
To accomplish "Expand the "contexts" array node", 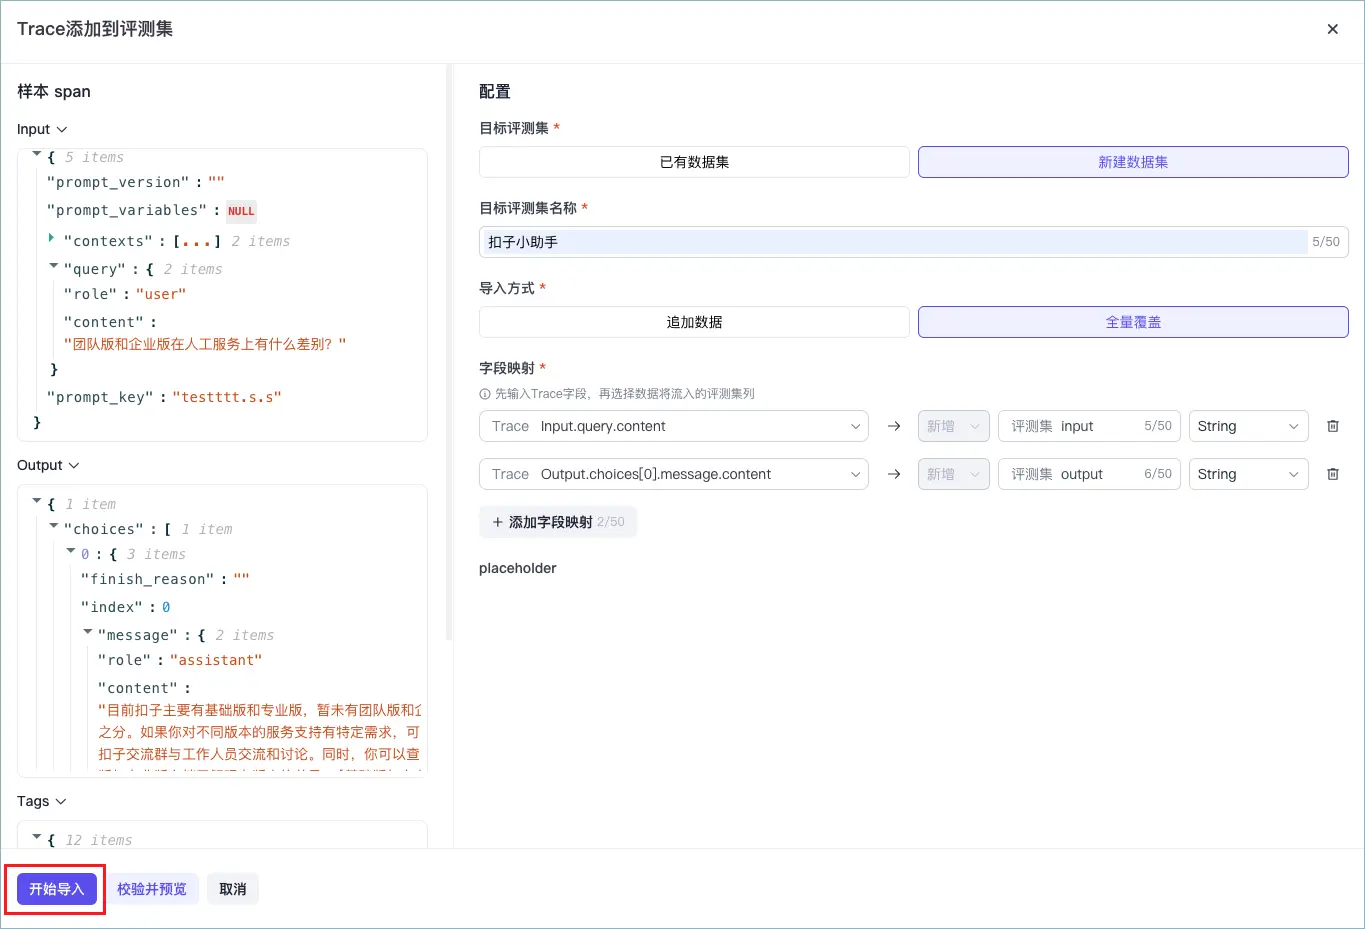I will tap(51, 238).
